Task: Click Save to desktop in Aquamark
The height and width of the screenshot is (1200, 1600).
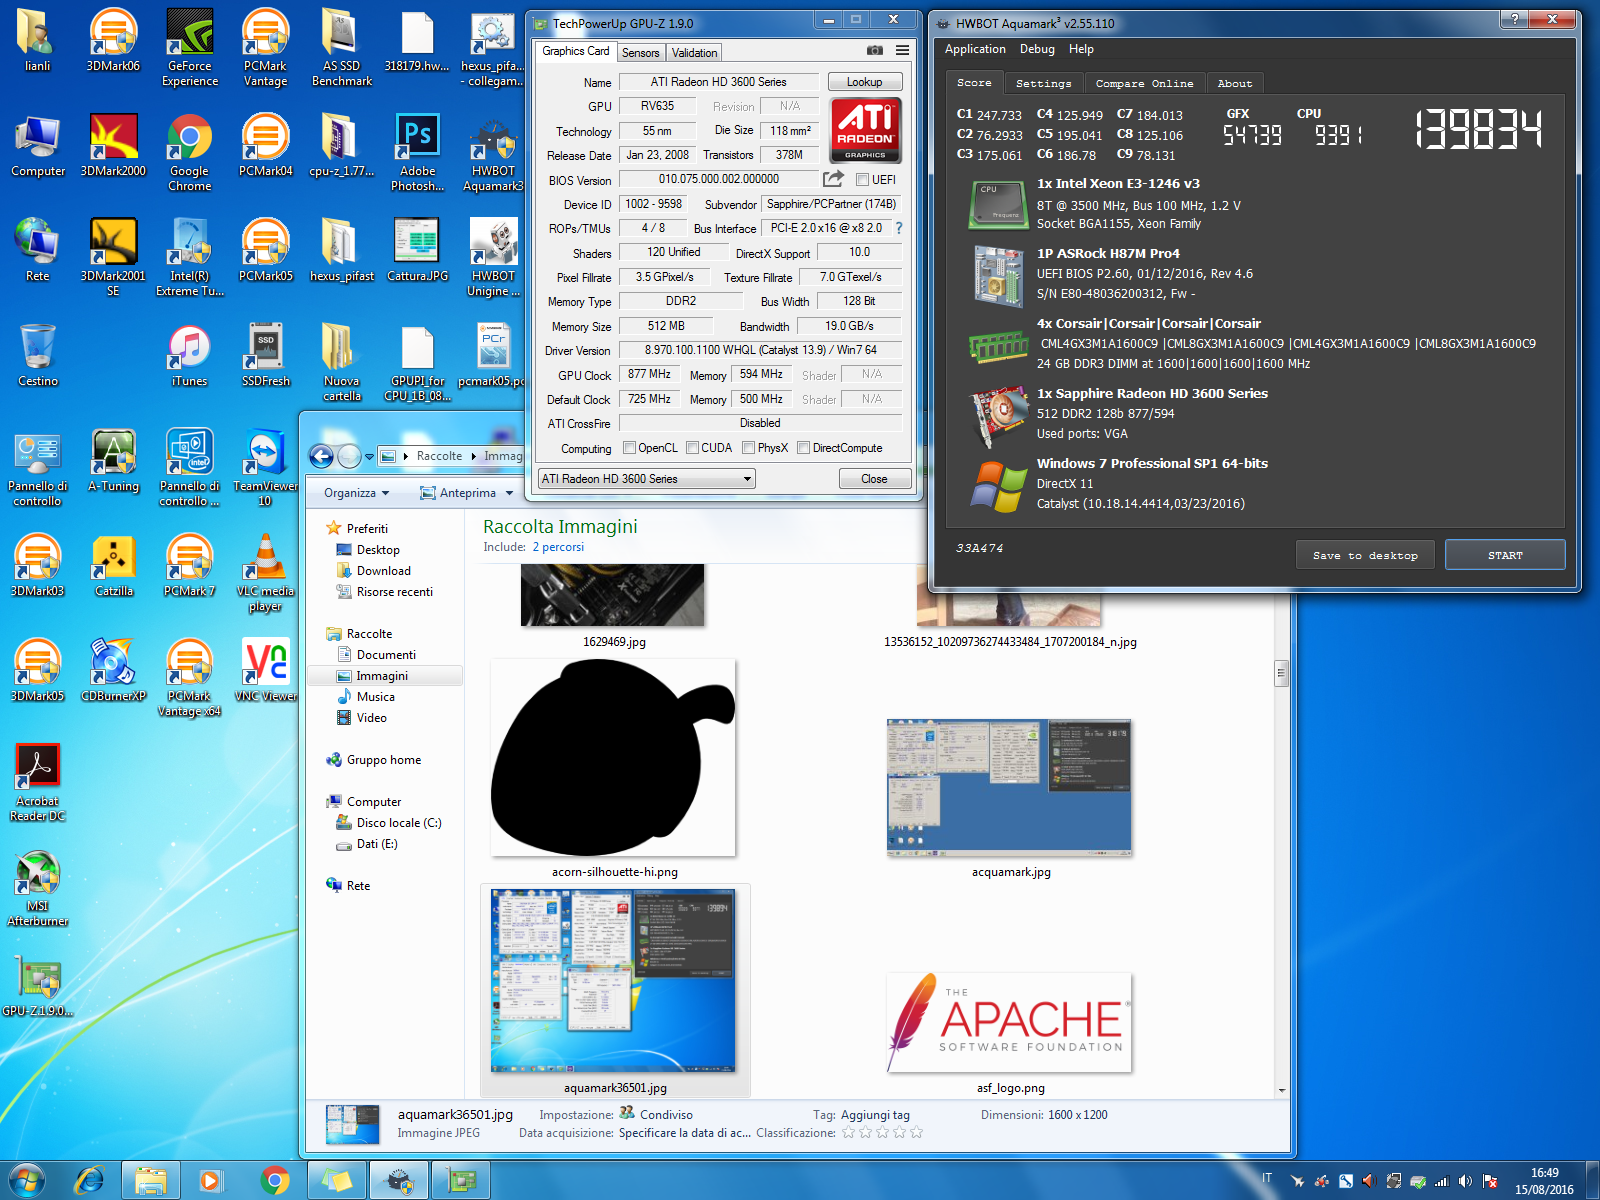Action: point(1365,555)
